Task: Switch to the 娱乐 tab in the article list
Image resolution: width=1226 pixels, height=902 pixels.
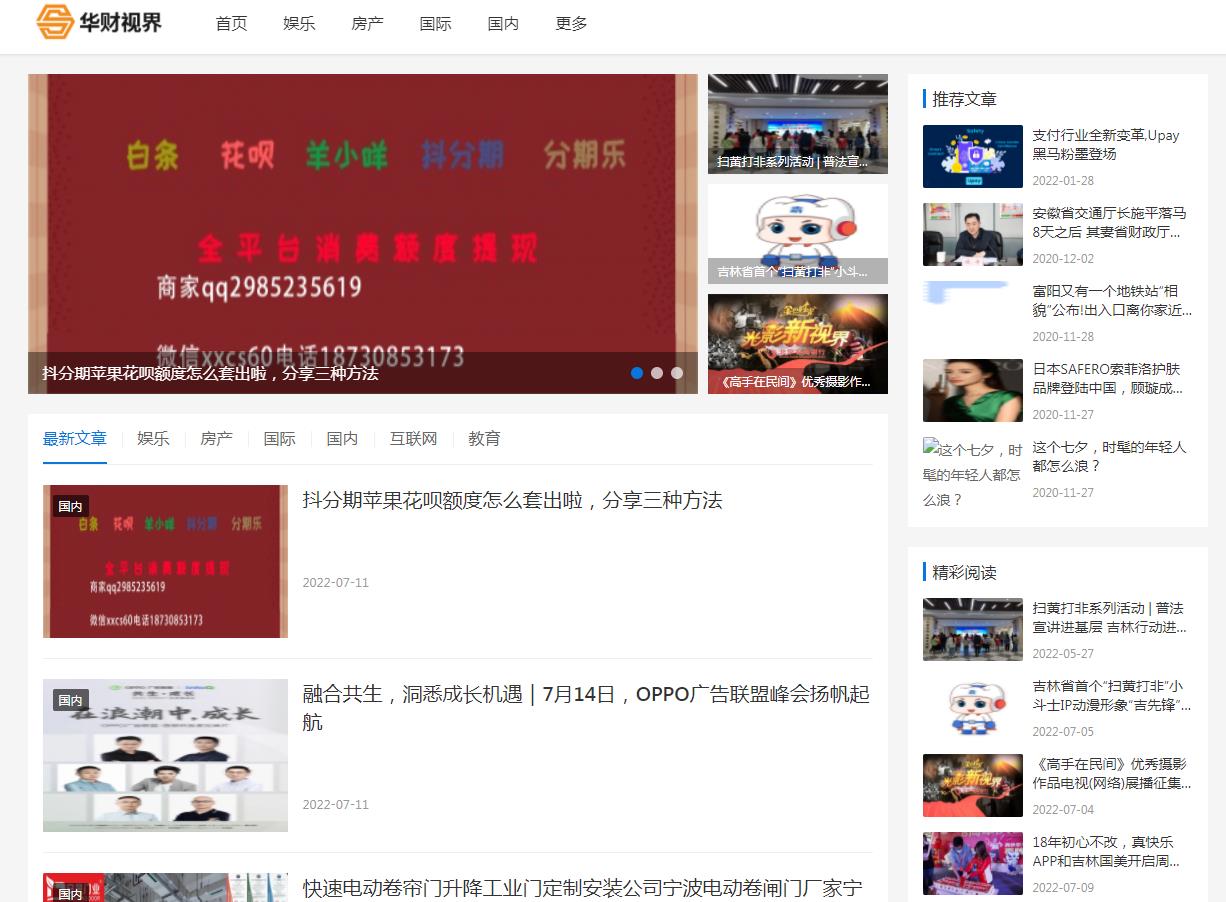Action: click(x=153, y=438)
